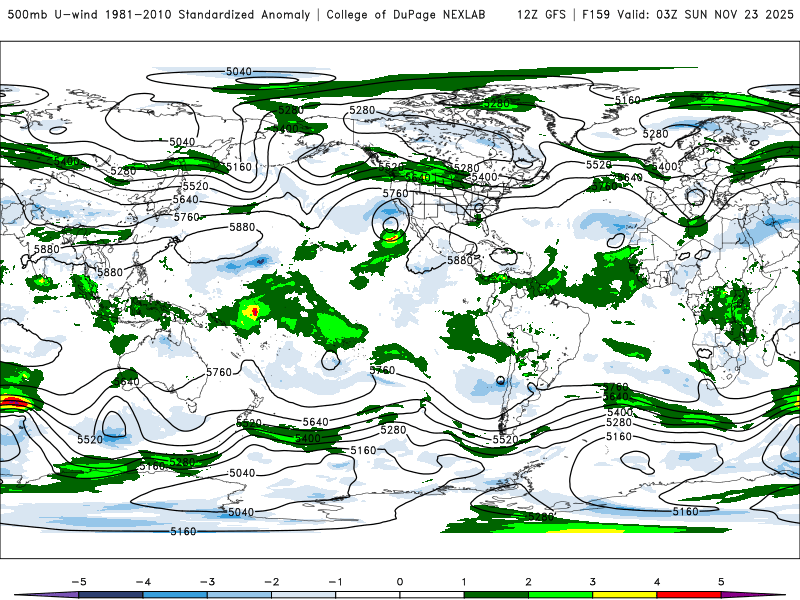
Task: Click the '5' colorbar tick label
Action: [x=721, y=582]
